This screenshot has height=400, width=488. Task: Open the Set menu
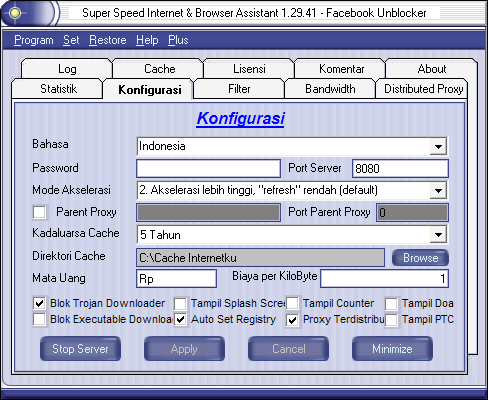(71, 40)
